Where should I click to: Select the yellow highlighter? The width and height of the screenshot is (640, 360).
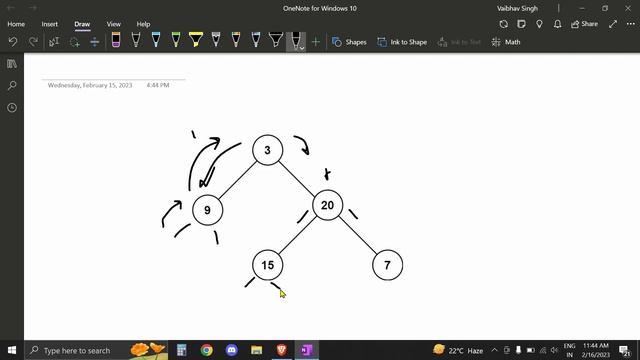pos(196,40)
